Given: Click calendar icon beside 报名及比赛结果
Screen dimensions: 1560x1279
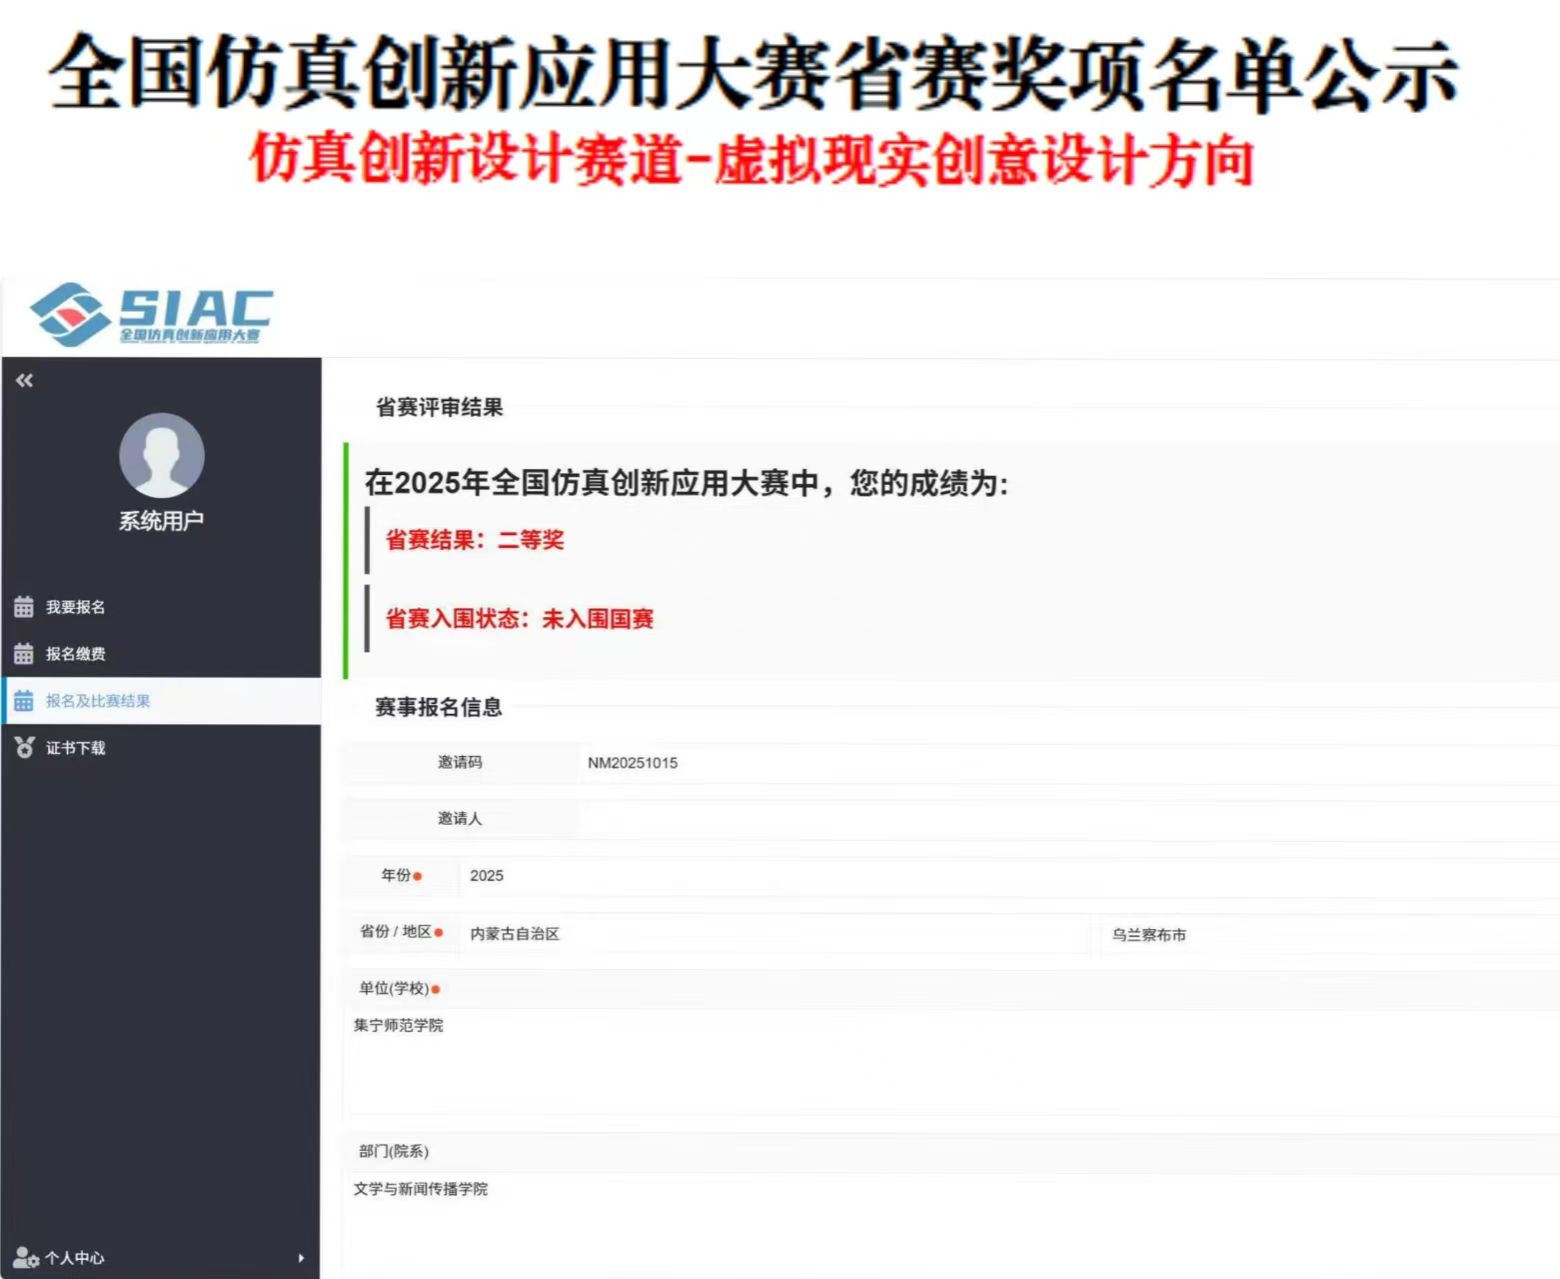Looking at the screenshot, I should 24,701.
